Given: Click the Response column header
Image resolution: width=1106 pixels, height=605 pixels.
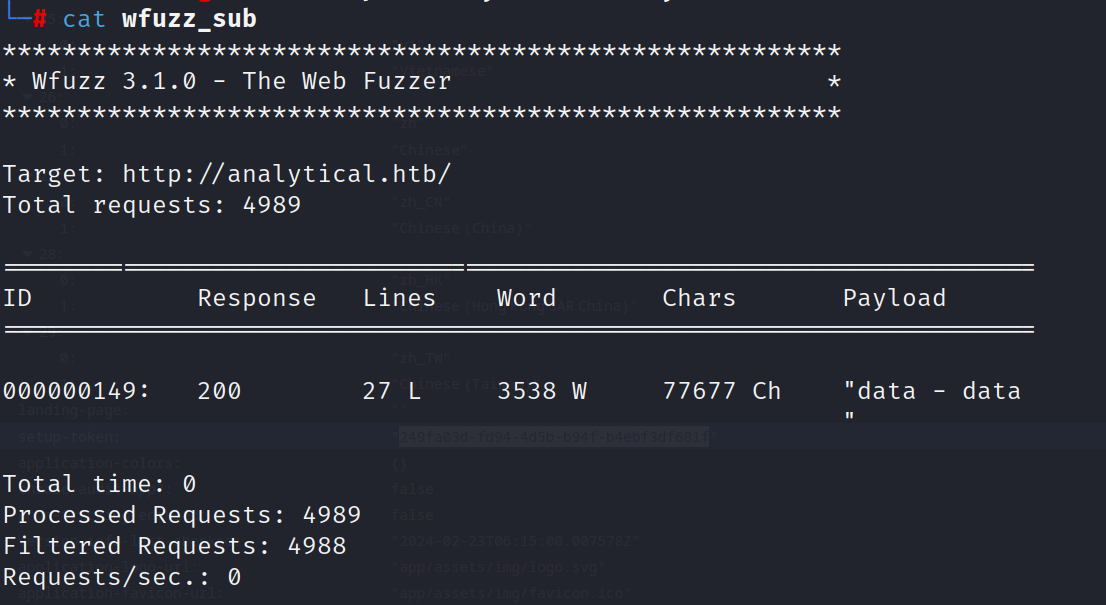Looking at the screenshot, I should (256, 298).
